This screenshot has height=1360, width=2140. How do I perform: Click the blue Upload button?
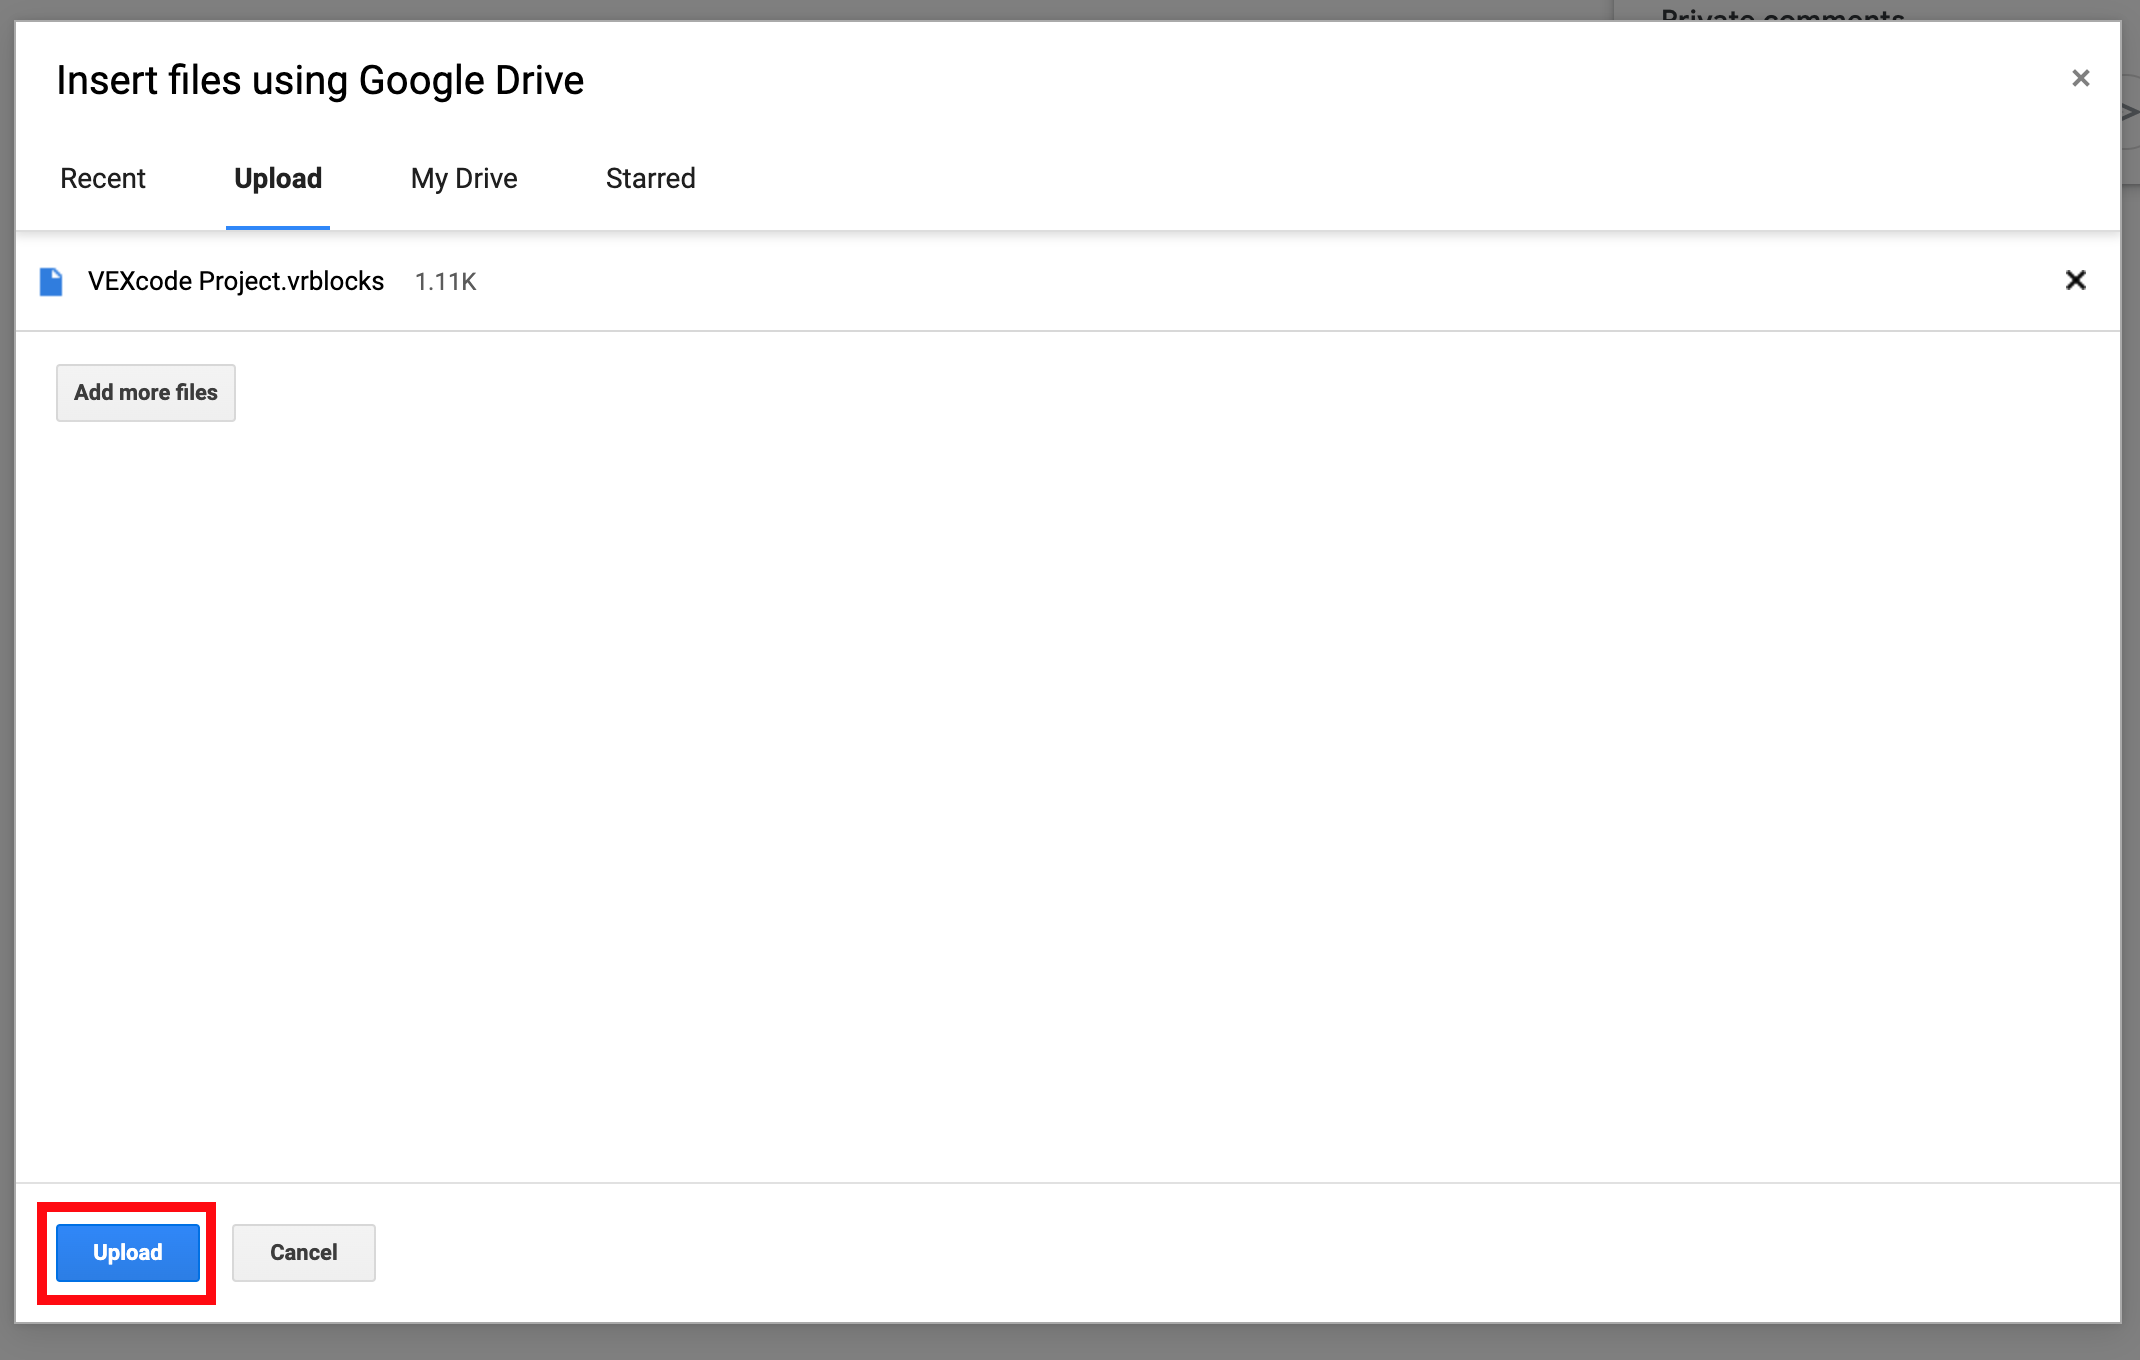pyautogui.click(x=128, y=1252)
